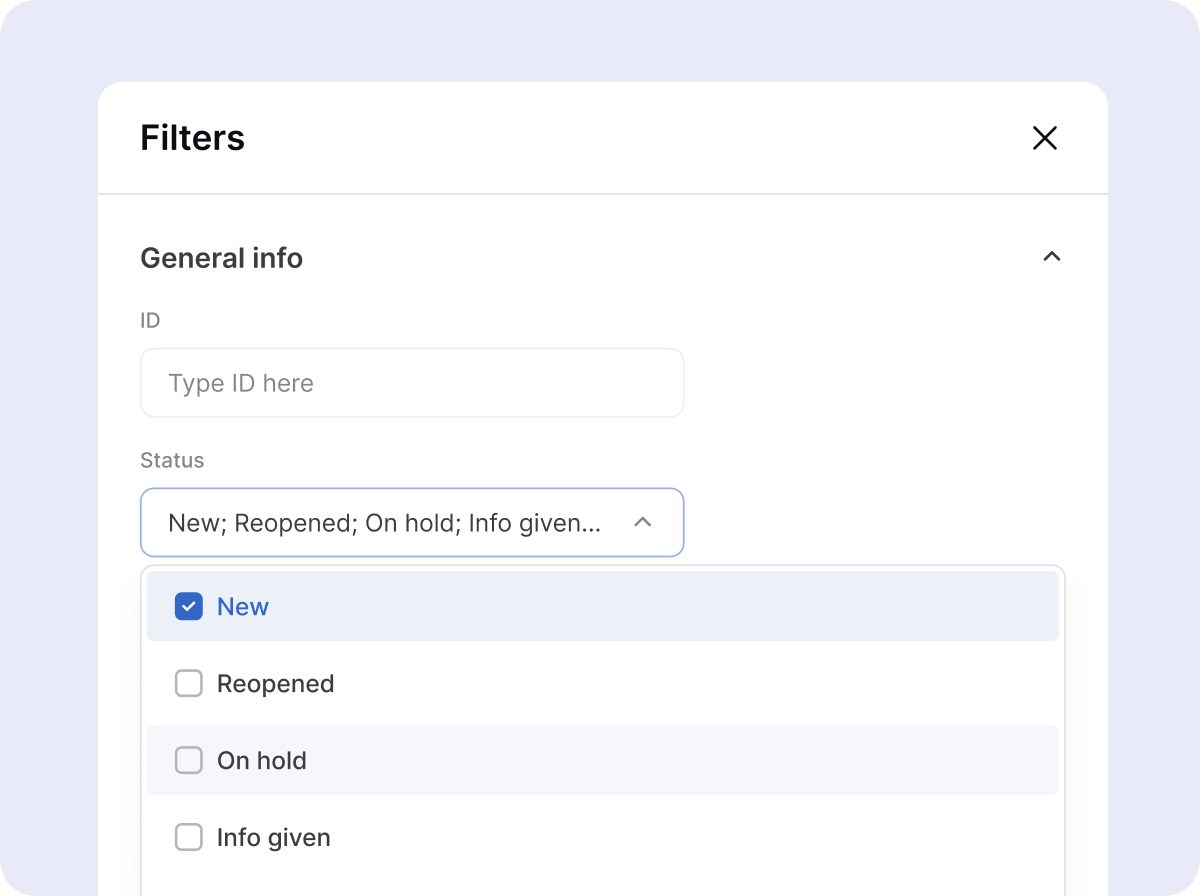Click the Type ID here input field
The height and width of the screenshot is (896, 1200).
click(x=412, y=383)
